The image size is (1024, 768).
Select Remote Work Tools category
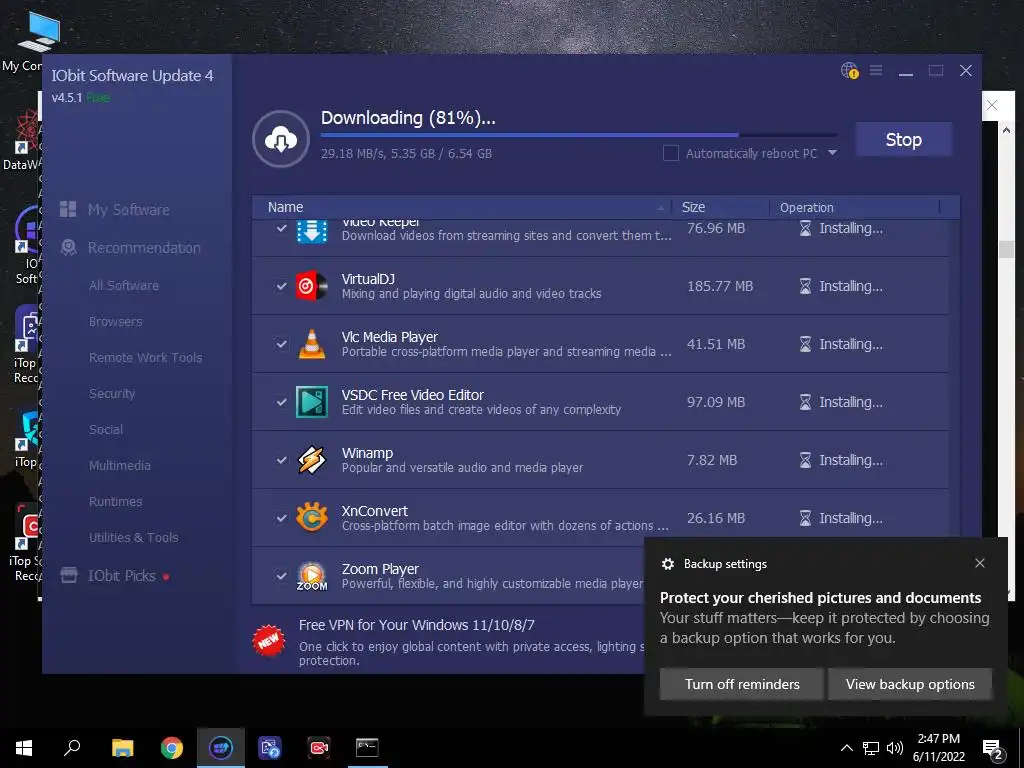click(146, 357)
